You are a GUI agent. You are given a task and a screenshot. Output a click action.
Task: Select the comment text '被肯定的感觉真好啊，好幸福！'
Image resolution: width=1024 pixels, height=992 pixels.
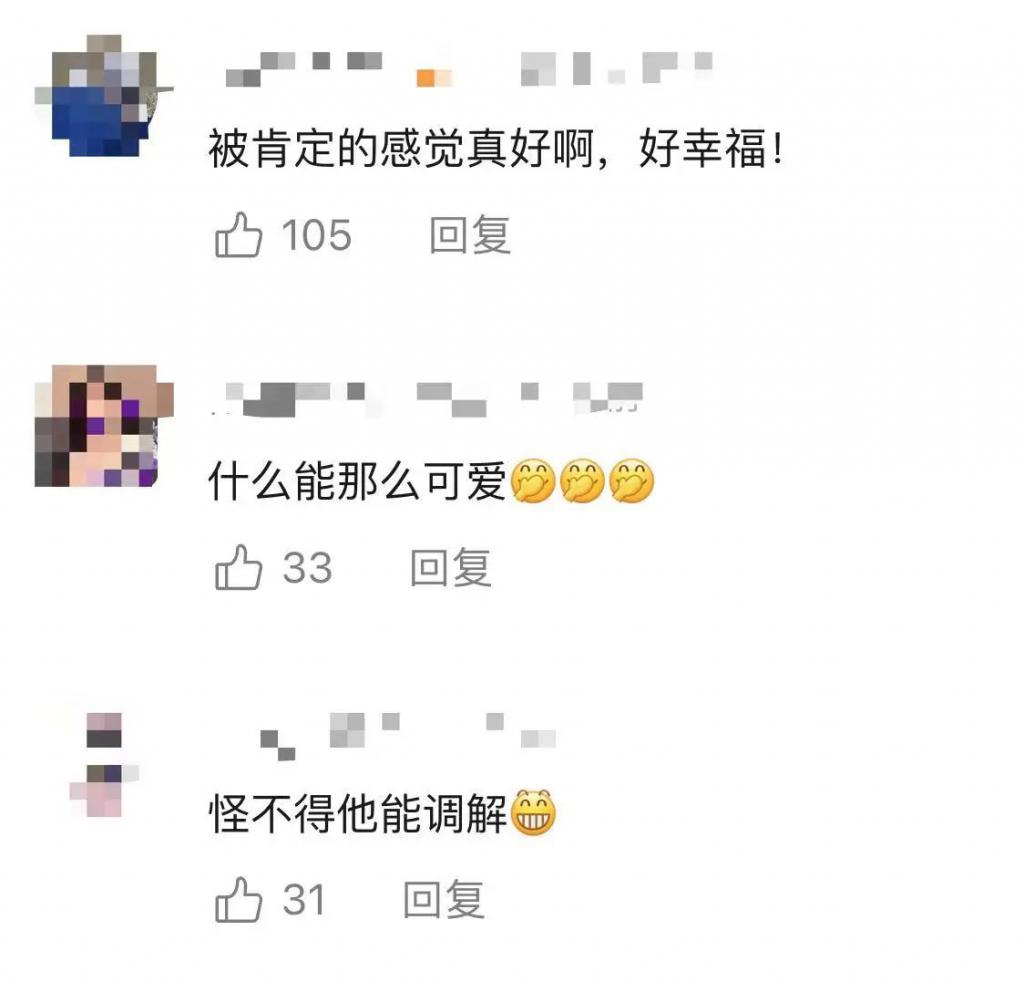pyautogui.click(x=495, y=150)
